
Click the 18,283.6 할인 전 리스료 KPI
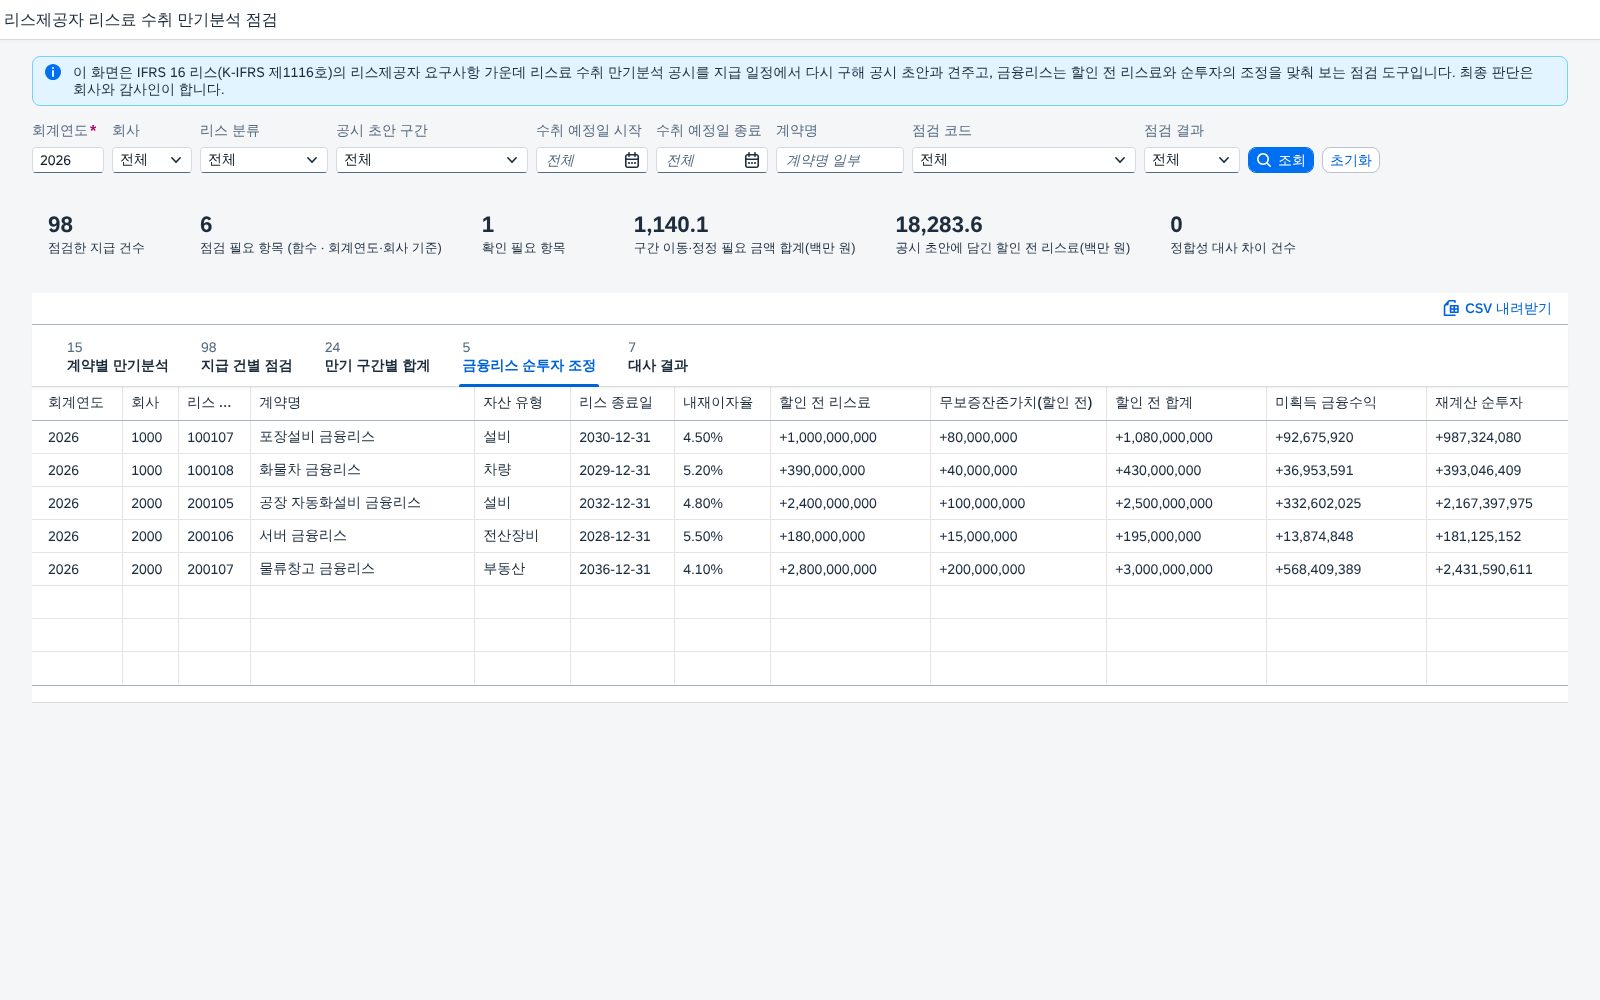1012,234
